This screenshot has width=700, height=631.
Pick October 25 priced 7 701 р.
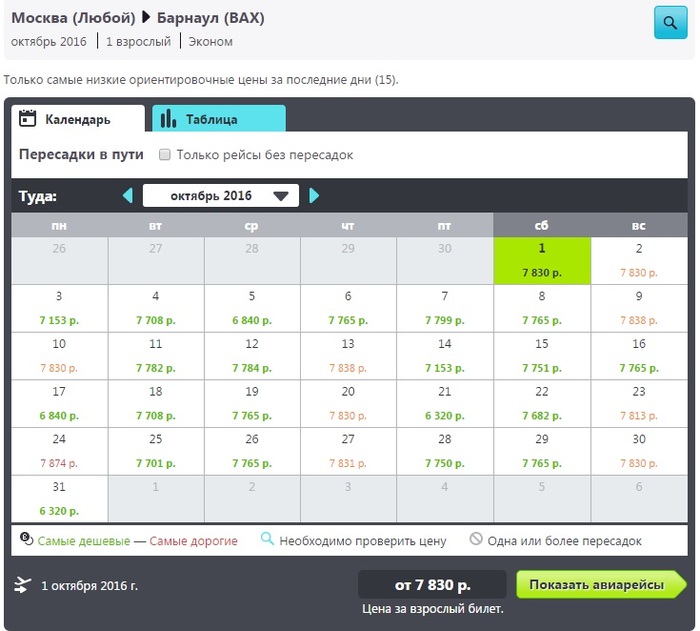pyautogui.click(x=156, y=451)
